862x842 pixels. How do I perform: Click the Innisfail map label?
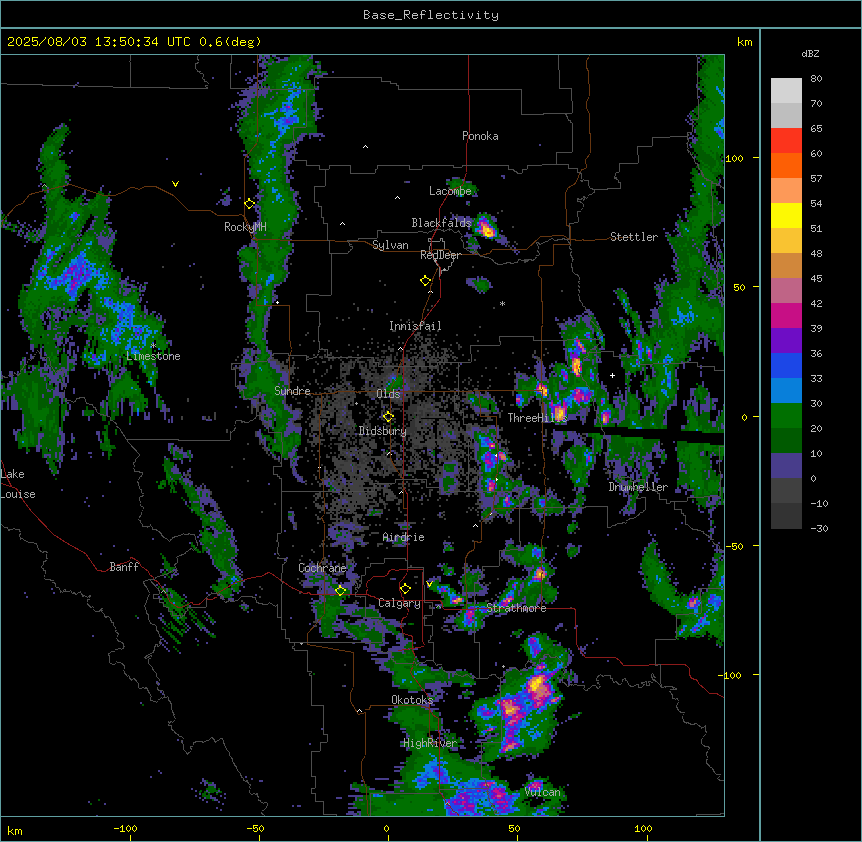coord(415,326)
